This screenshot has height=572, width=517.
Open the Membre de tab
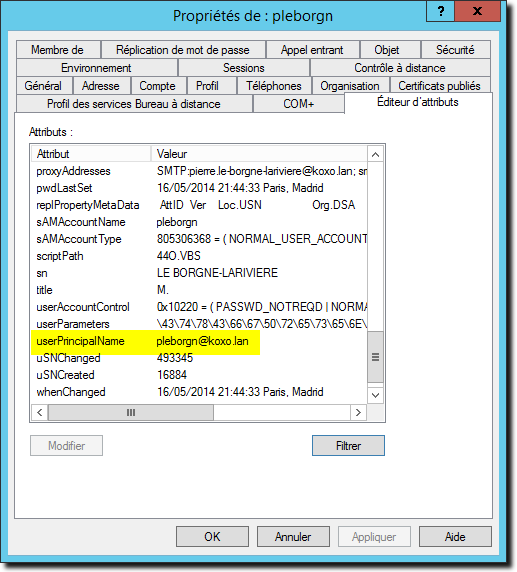point(58,50)
